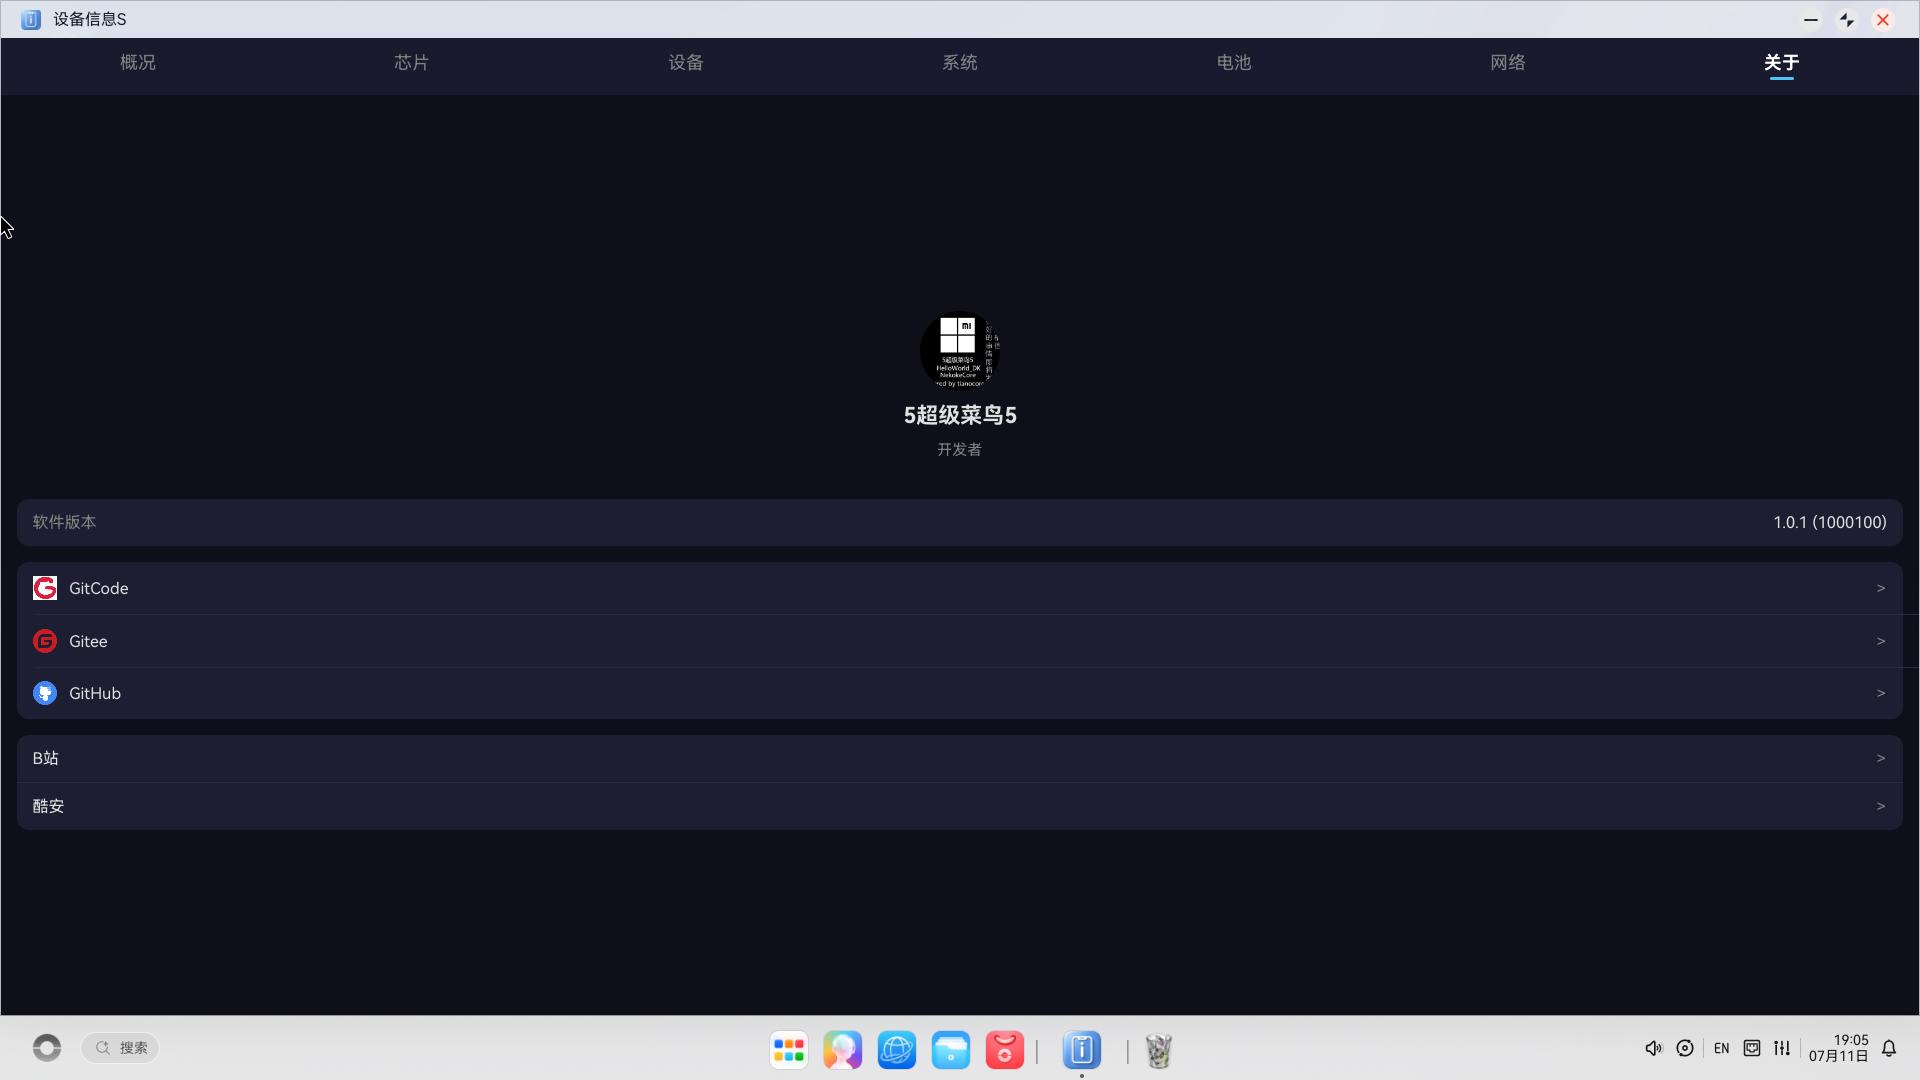1920x1080 pixels.
Task: Switch to the 网络 tab
Action: (1508, 62)
